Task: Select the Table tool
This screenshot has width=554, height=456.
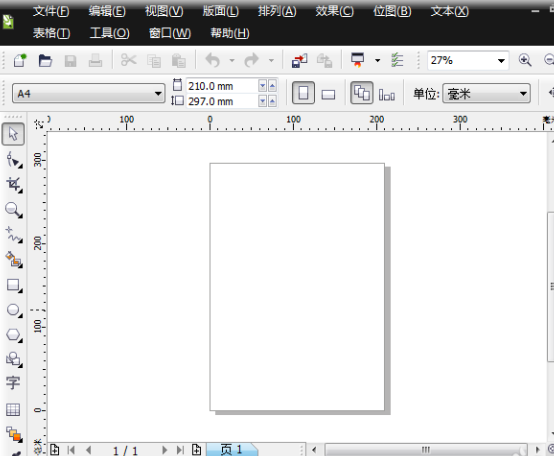Action: (x=13, y=409)
